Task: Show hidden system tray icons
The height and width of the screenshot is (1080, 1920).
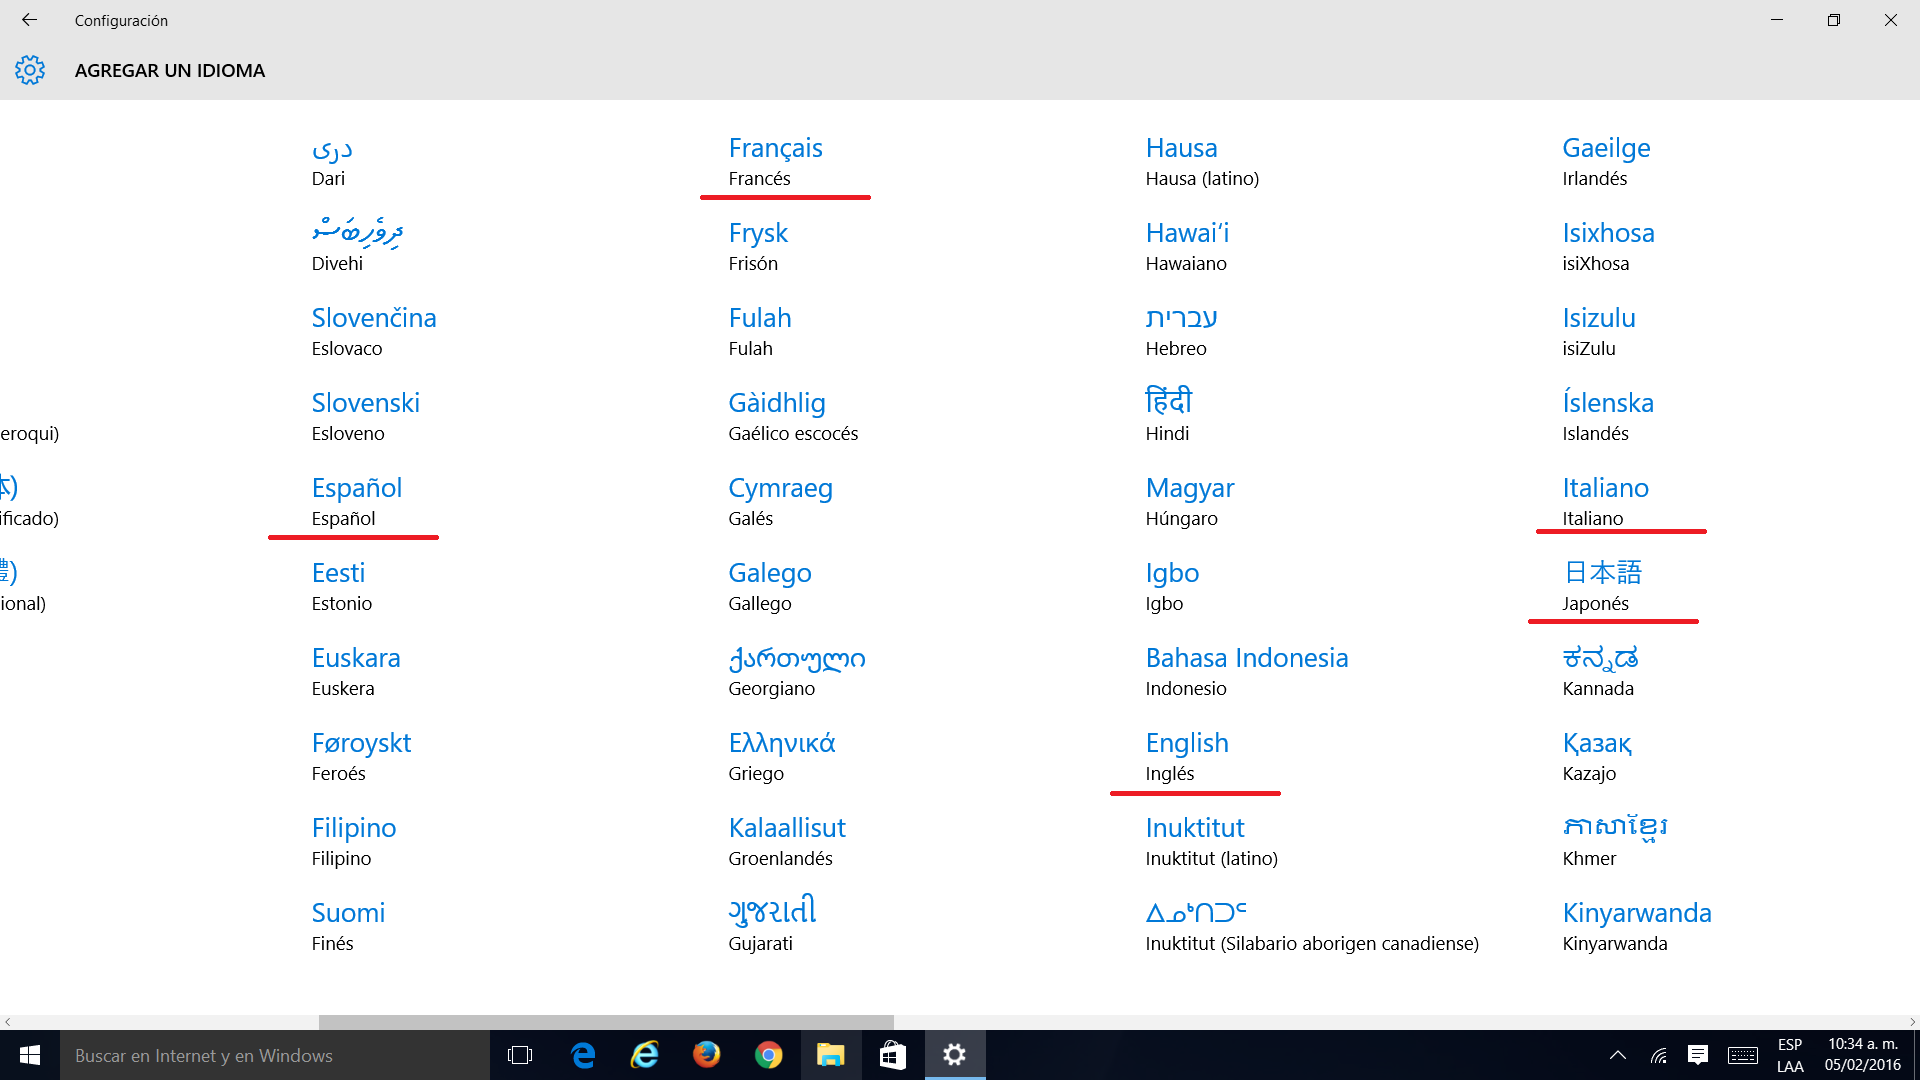Action: tap(1617, 1055)
